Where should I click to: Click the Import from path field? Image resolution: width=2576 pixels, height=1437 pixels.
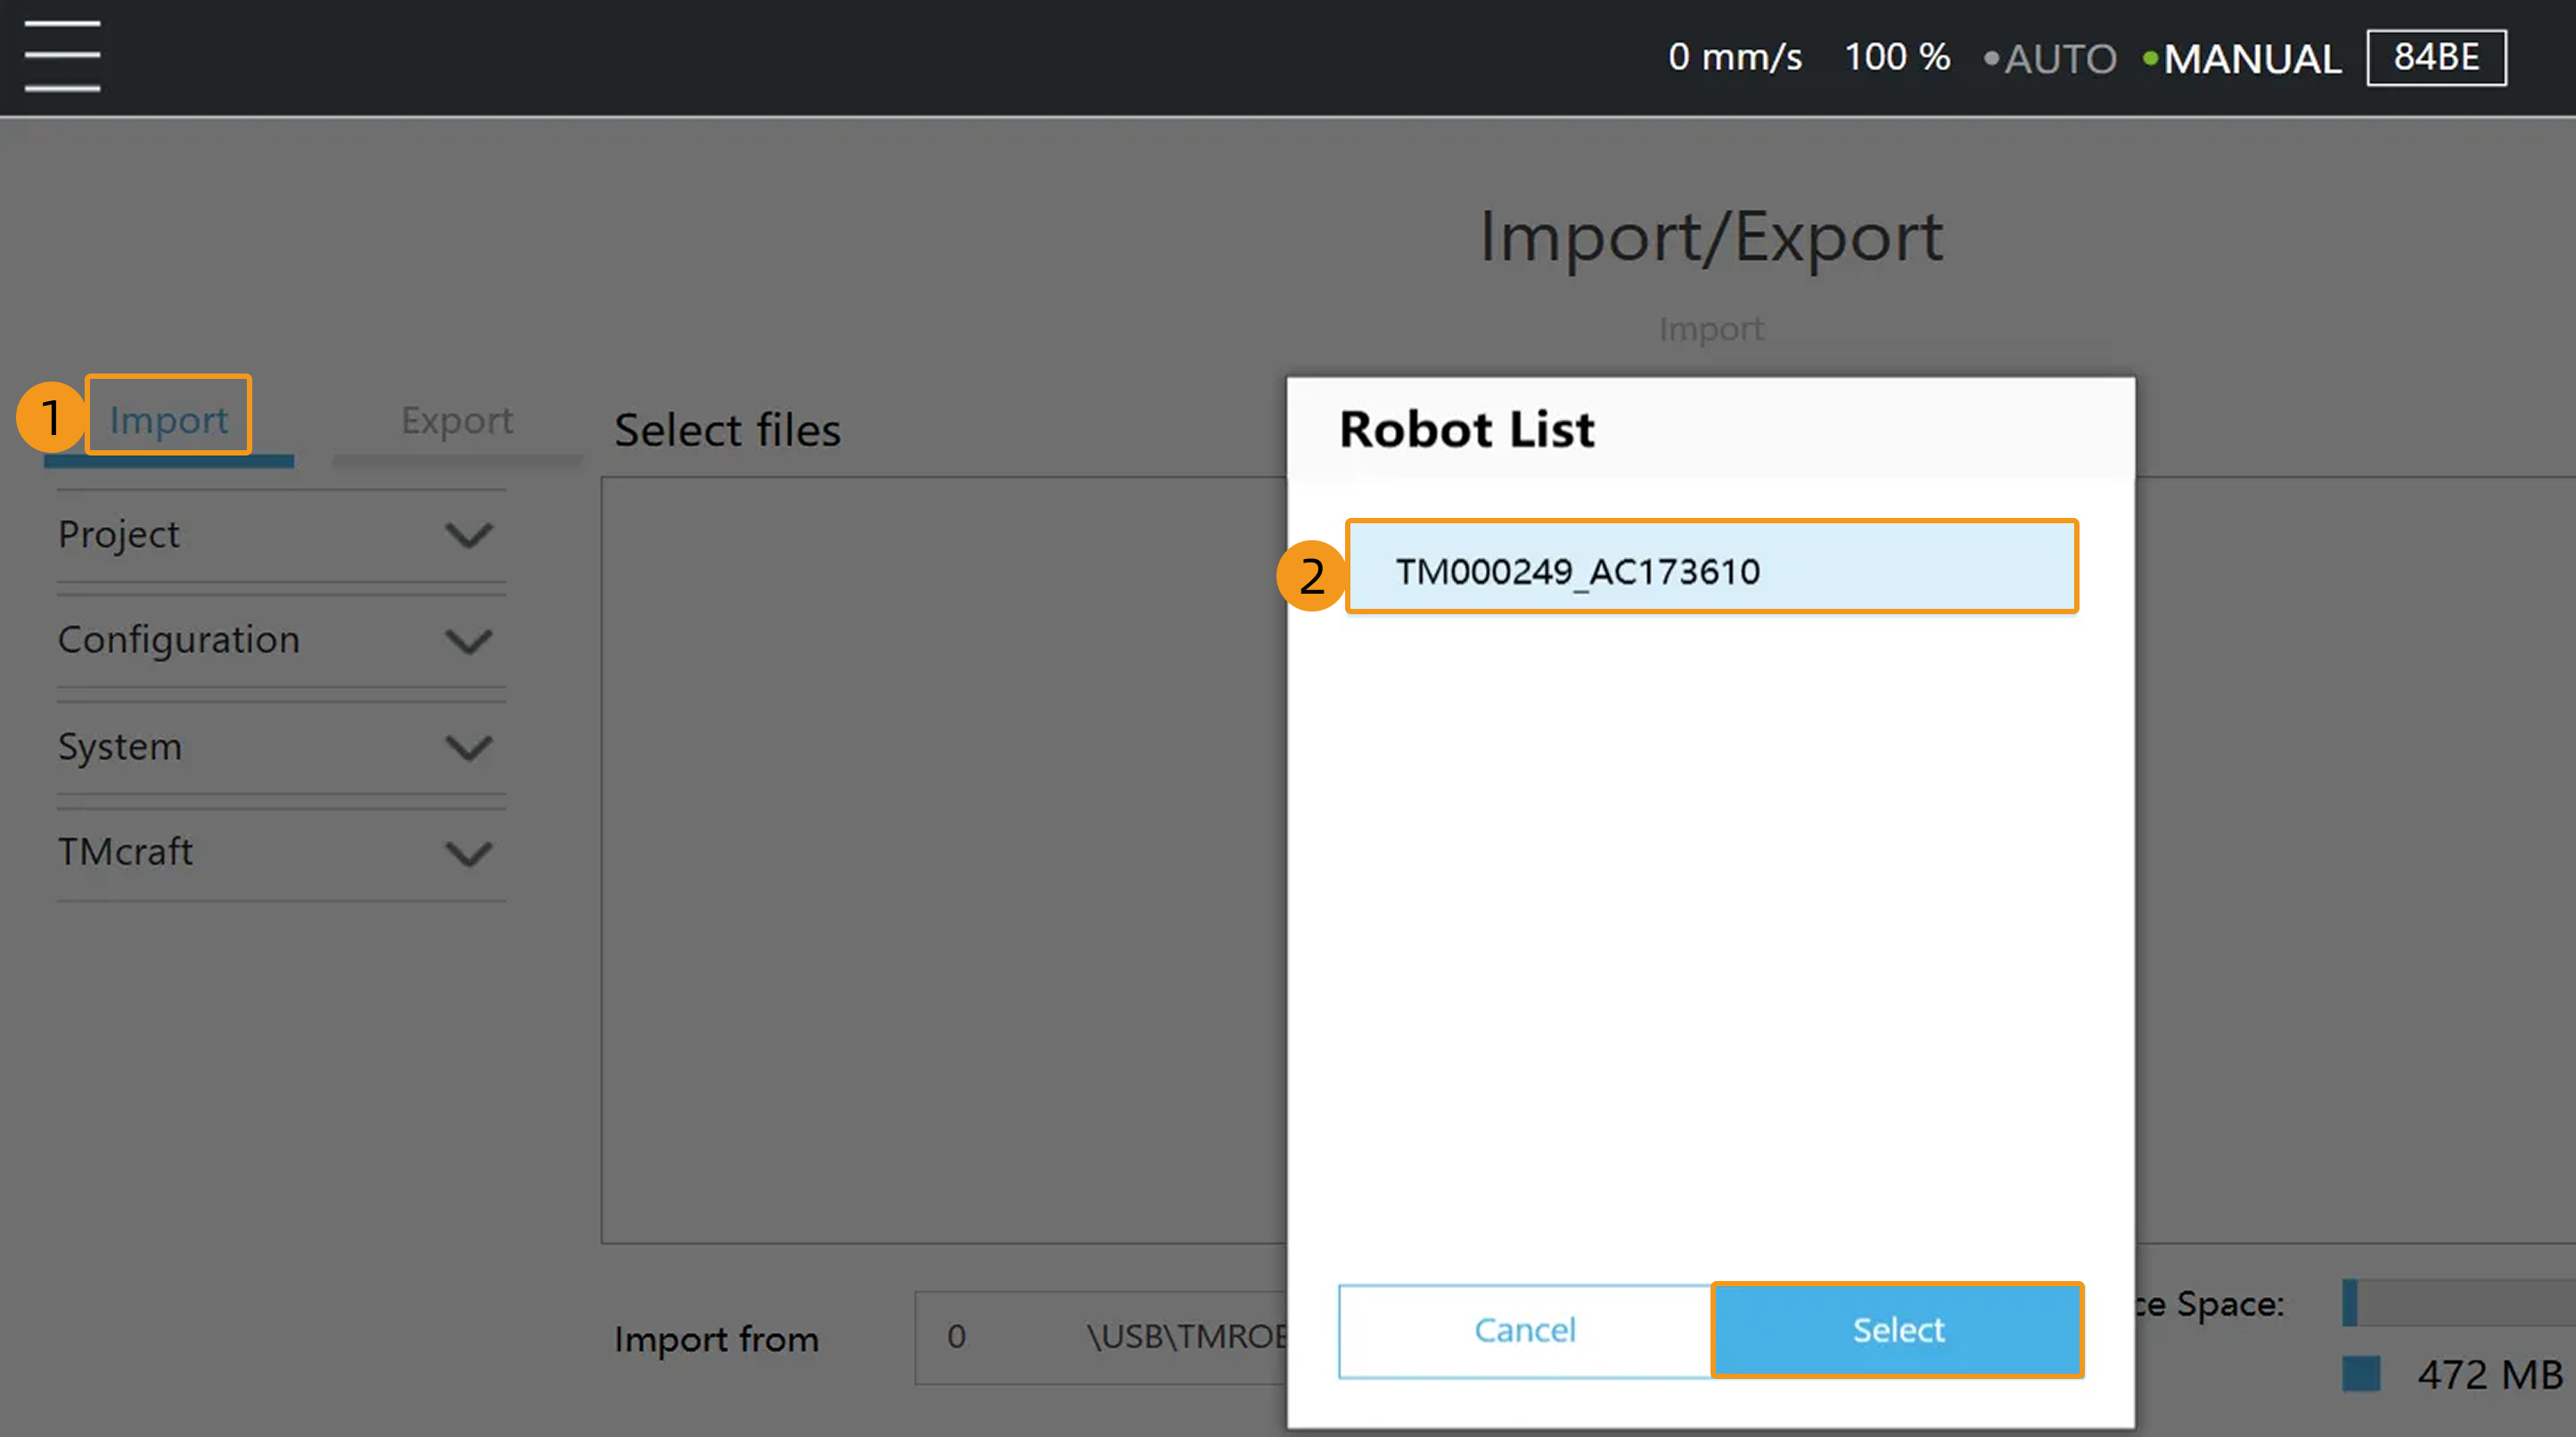tap(1100, 1337)
